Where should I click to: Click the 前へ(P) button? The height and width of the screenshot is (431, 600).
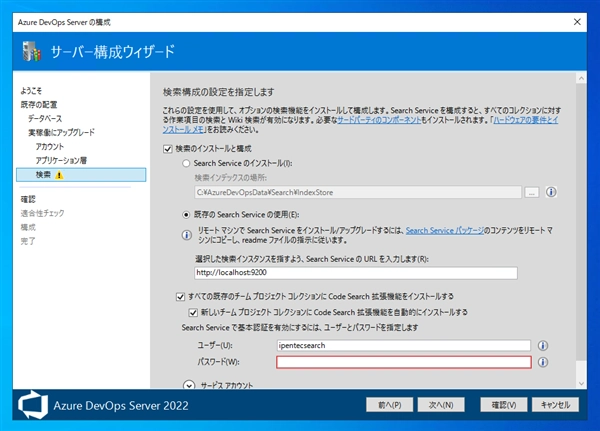(x=389, y=405)
